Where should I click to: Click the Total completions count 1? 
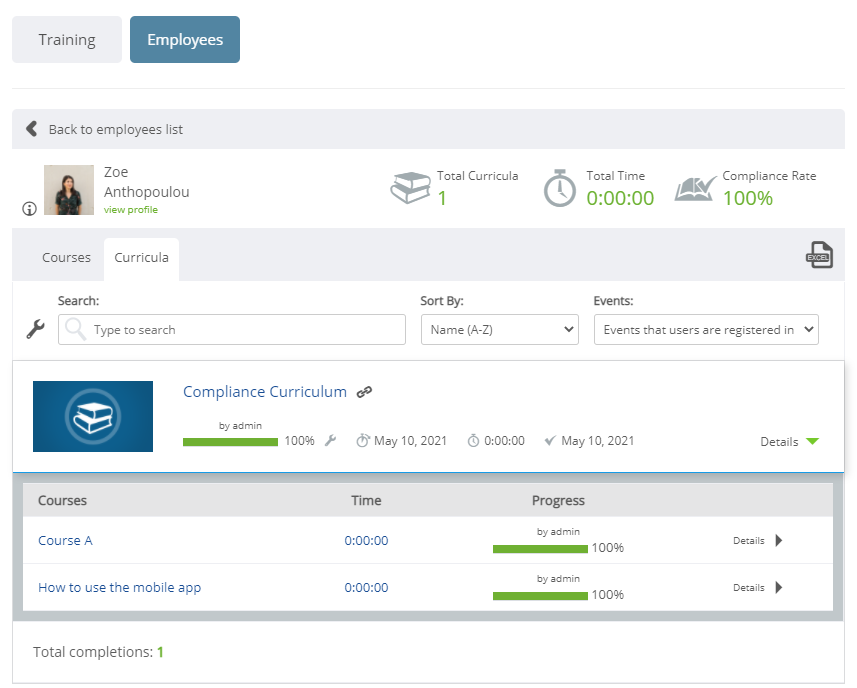(x=160, y=652)
